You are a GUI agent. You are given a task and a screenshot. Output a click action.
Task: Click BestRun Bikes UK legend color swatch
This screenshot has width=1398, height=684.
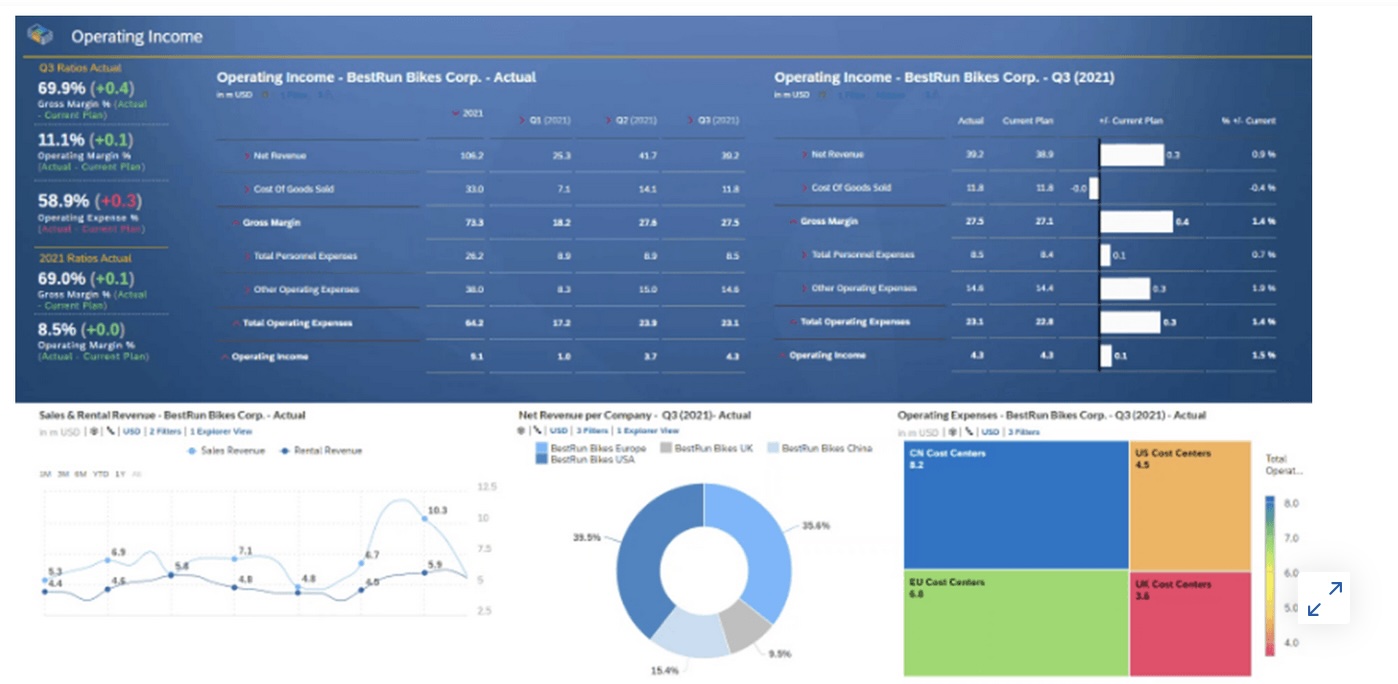pyautogui.click(x=666, y=449)
